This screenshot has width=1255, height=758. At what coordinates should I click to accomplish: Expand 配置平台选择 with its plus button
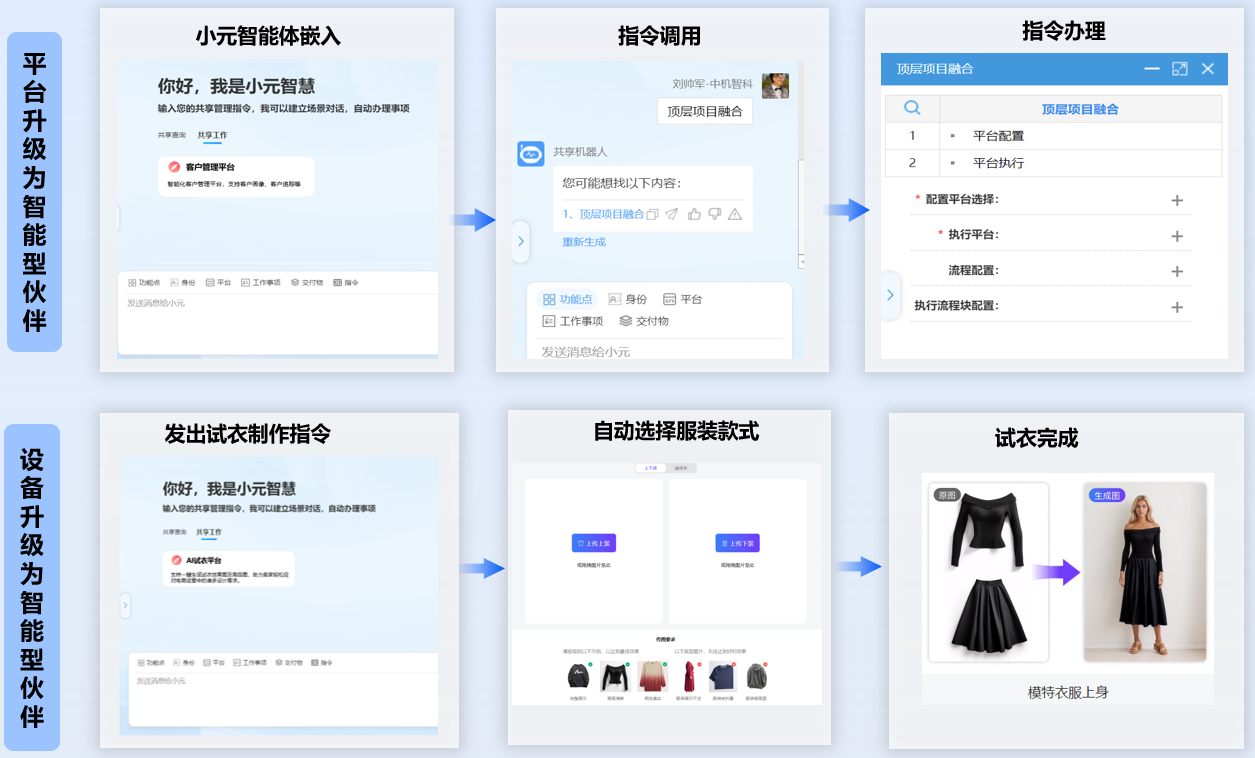coord(1177,200)
